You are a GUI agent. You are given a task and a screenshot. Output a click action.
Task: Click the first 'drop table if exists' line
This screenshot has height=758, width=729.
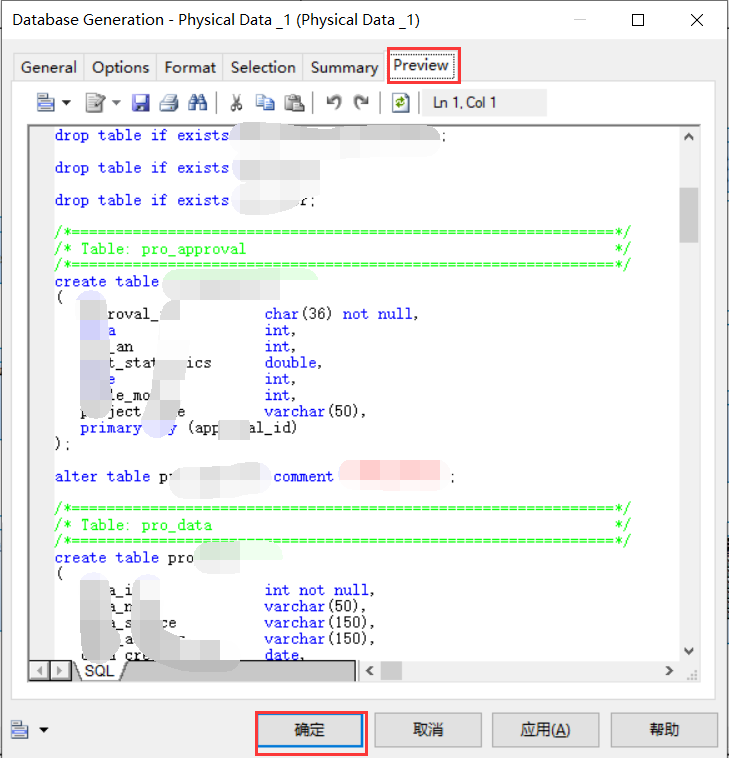(x=142, y=135)
